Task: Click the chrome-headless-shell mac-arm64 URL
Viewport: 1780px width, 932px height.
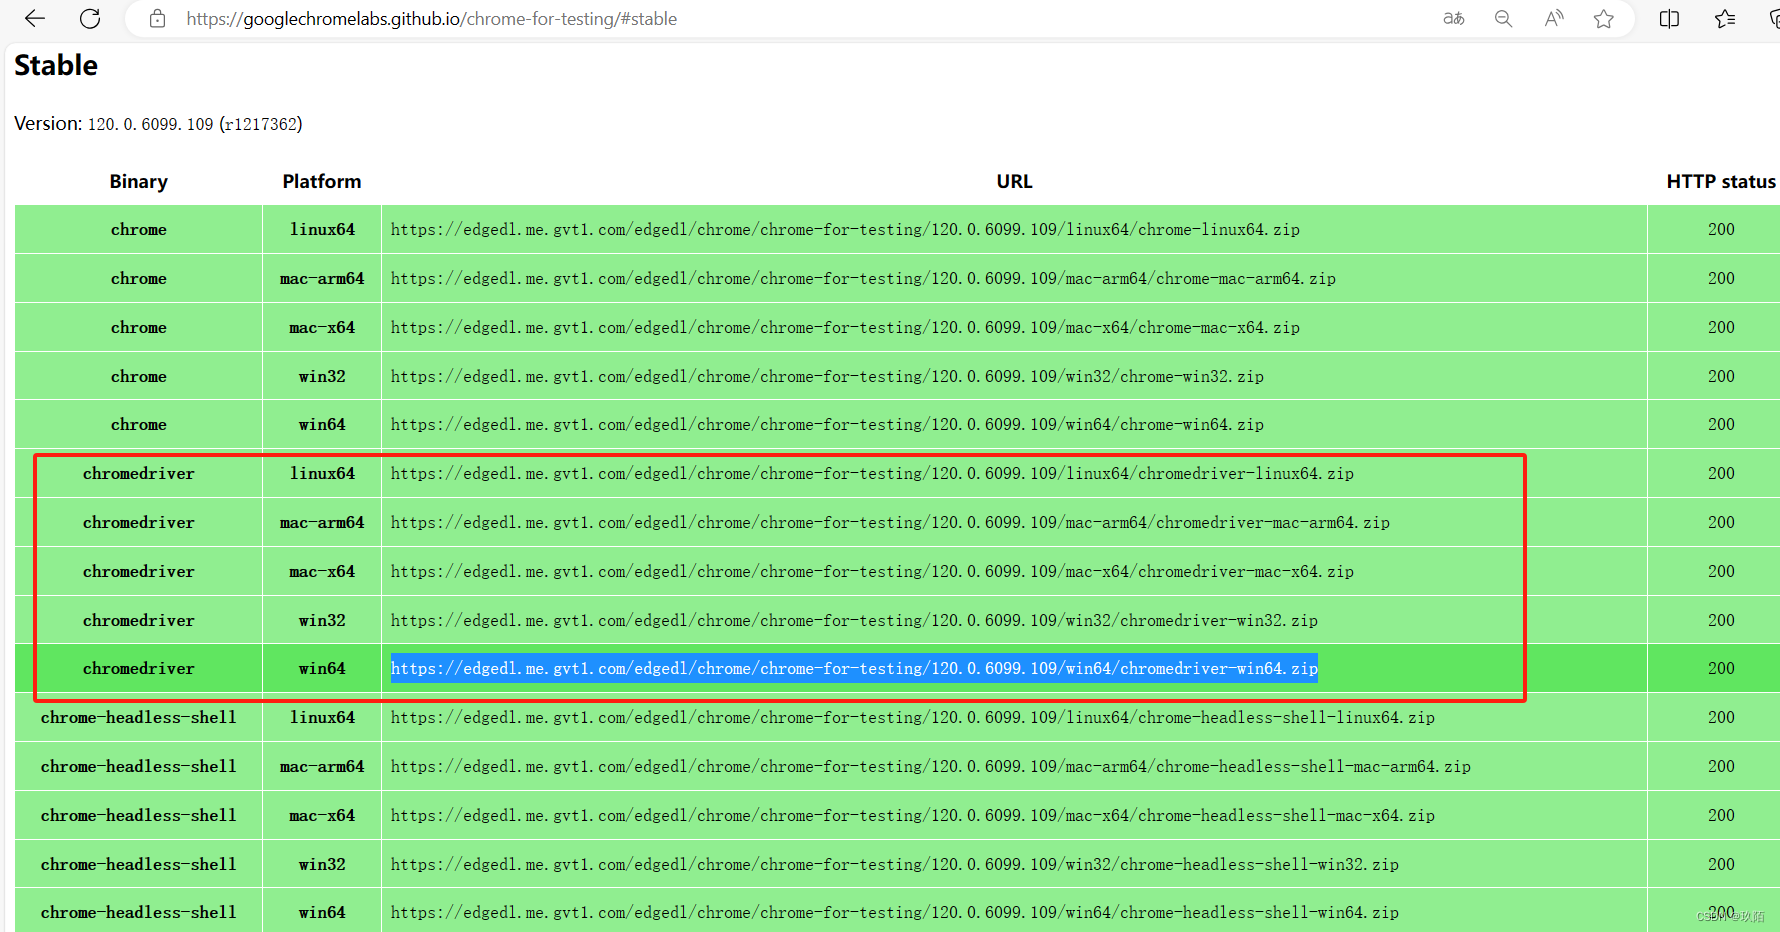Action: point(930,766)
